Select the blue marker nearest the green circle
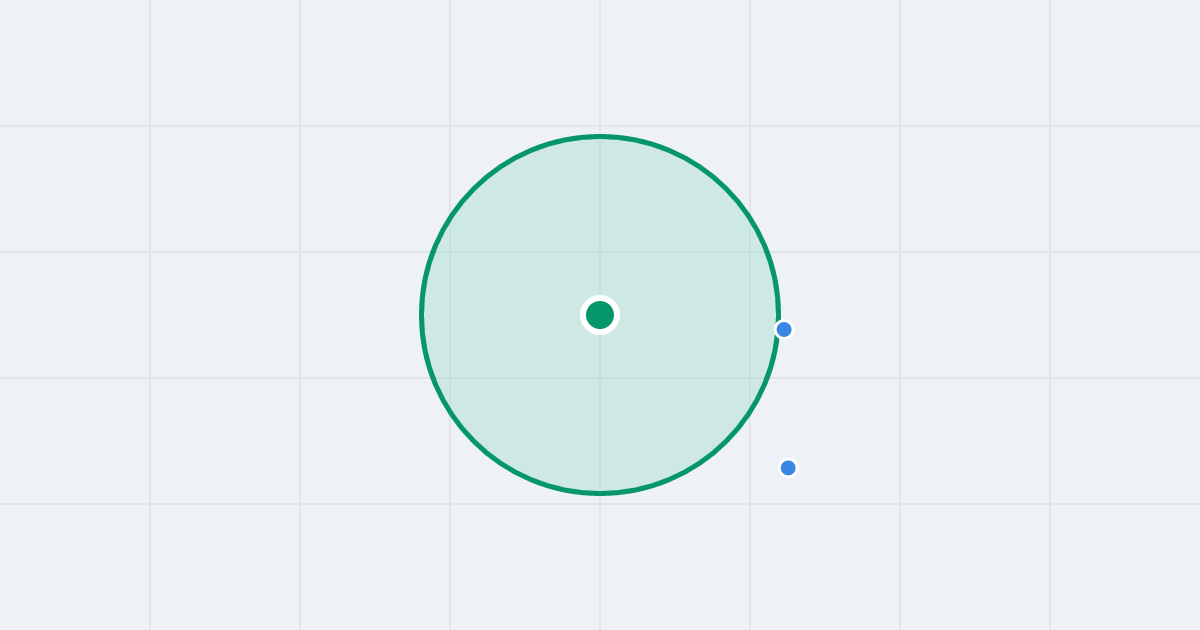Viewport: 1200px width, 630px height. (784, 329)
